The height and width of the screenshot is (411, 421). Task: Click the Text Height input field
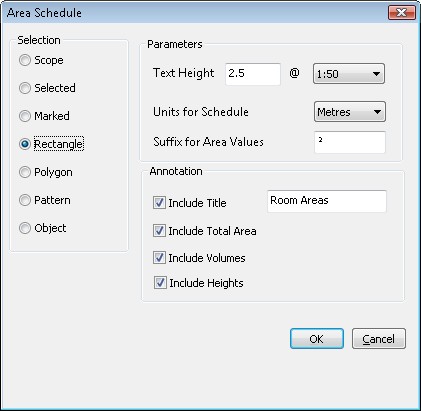(x=253, y=74)
